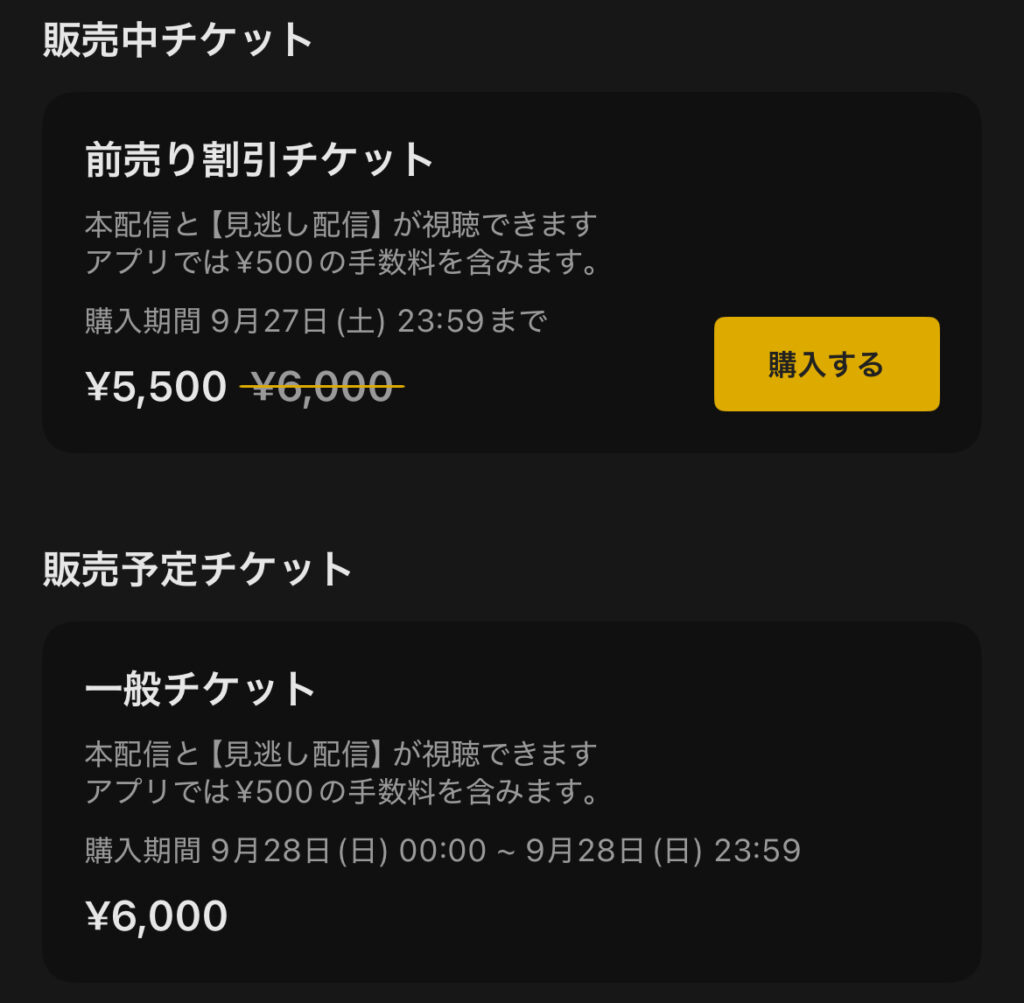Select the 前売り割引チケット title
1024x1003 pixels.
[259, 160]
